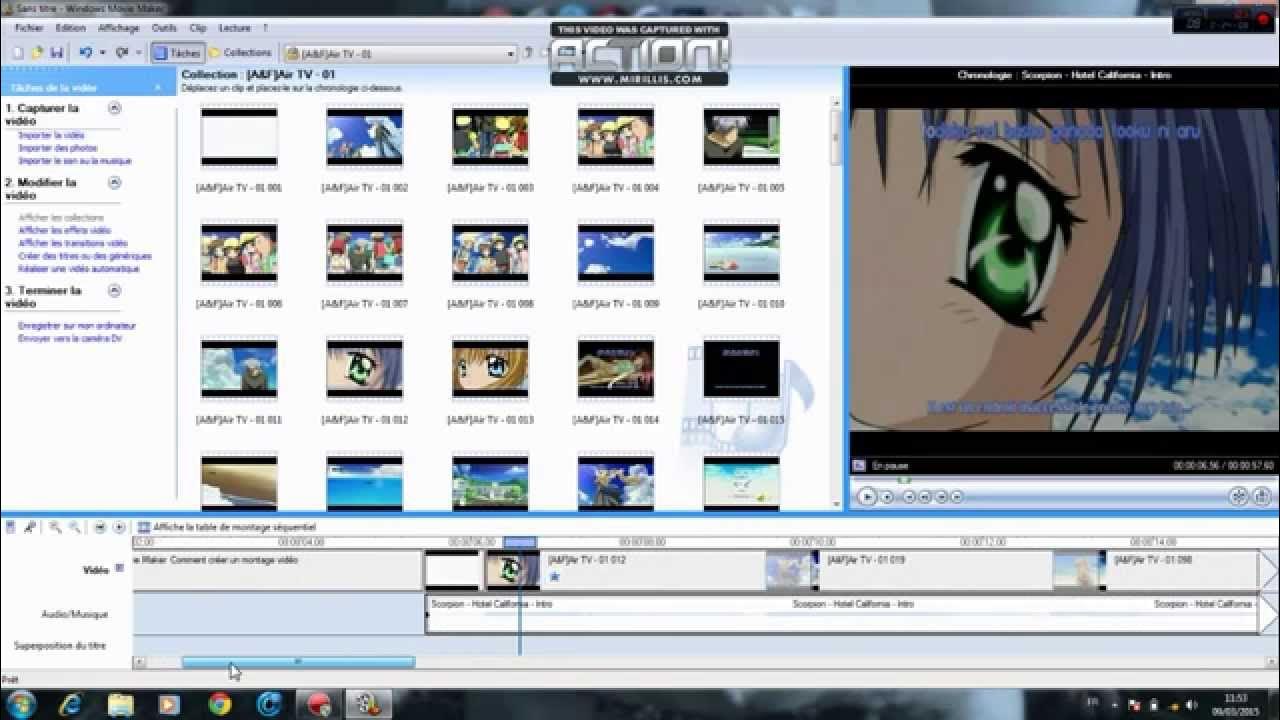
Task: Select clip thumbnail Air TV - 01 012
Action: pos(365,369)
